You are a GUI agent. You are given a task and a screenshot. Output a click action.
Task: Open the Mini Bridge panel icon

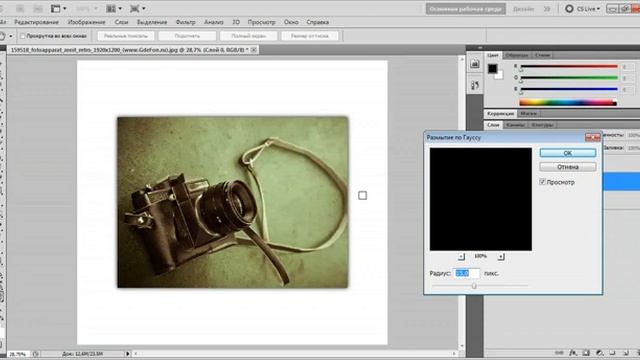click(x=475, y=64)
